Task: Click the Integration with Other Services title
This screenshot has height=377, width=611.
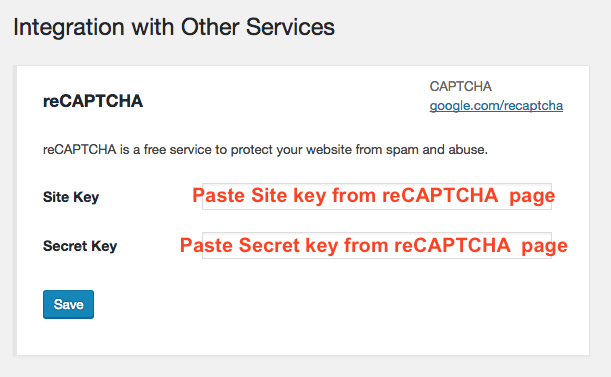Action: 174,27
